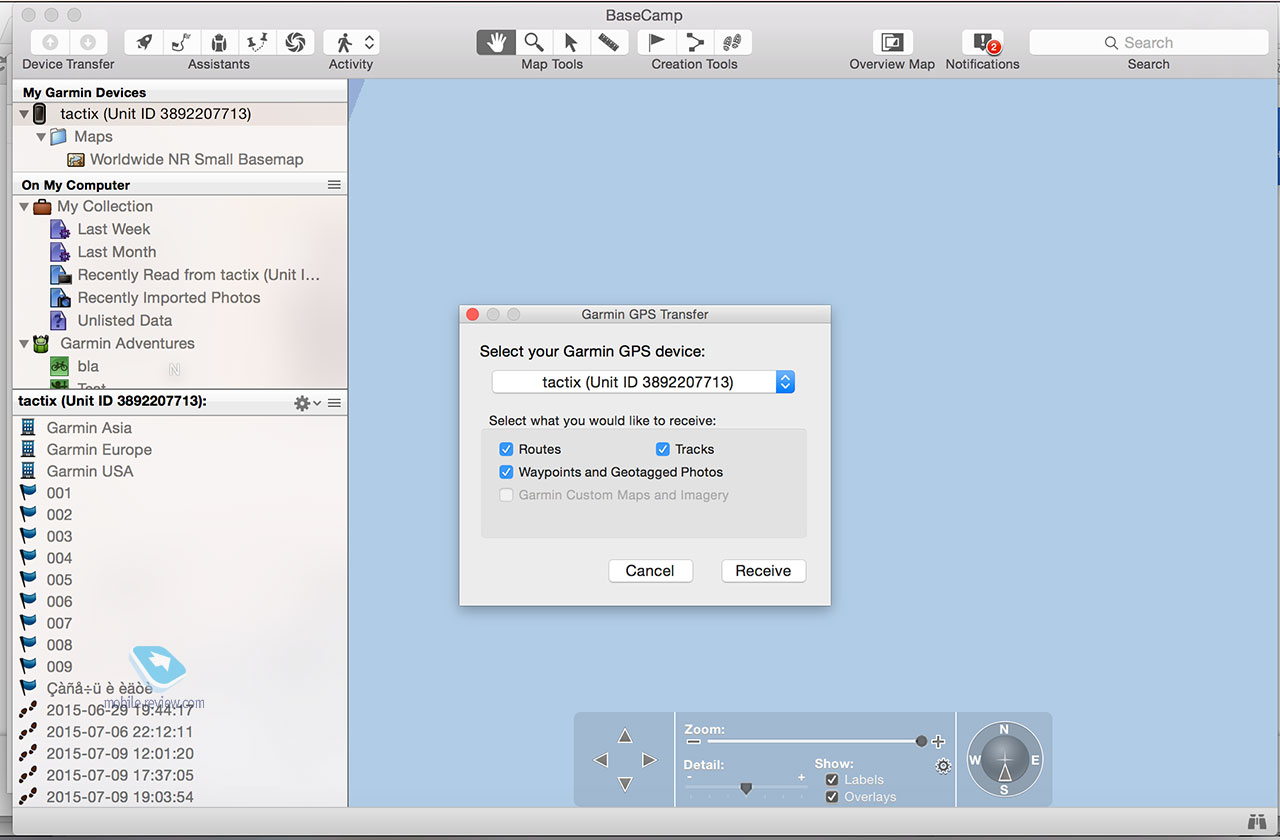The height and width of the screenshot is (840, 1280).
Task: Click the compass rose control
Action: [x=1004, y=760]
